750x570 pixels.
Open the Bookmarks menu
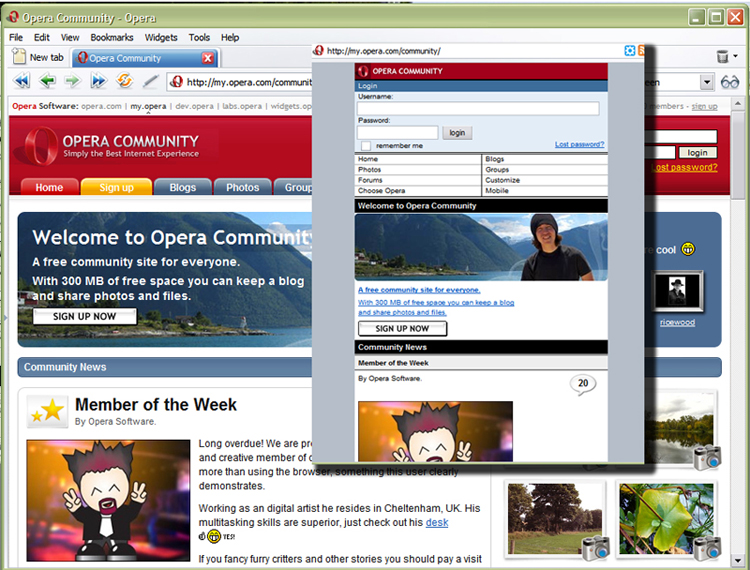click(111, 37)
